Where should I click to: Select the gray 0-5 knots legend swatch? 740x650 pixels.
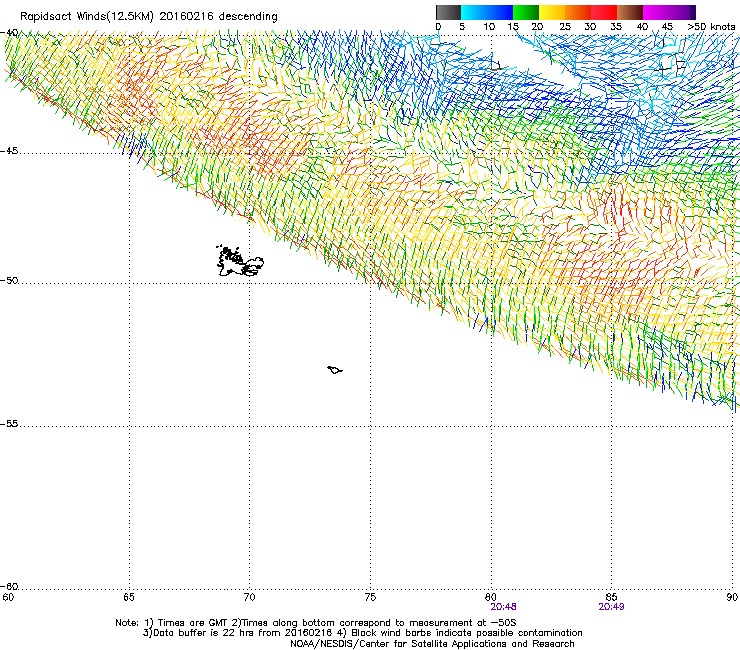point(448,12)
